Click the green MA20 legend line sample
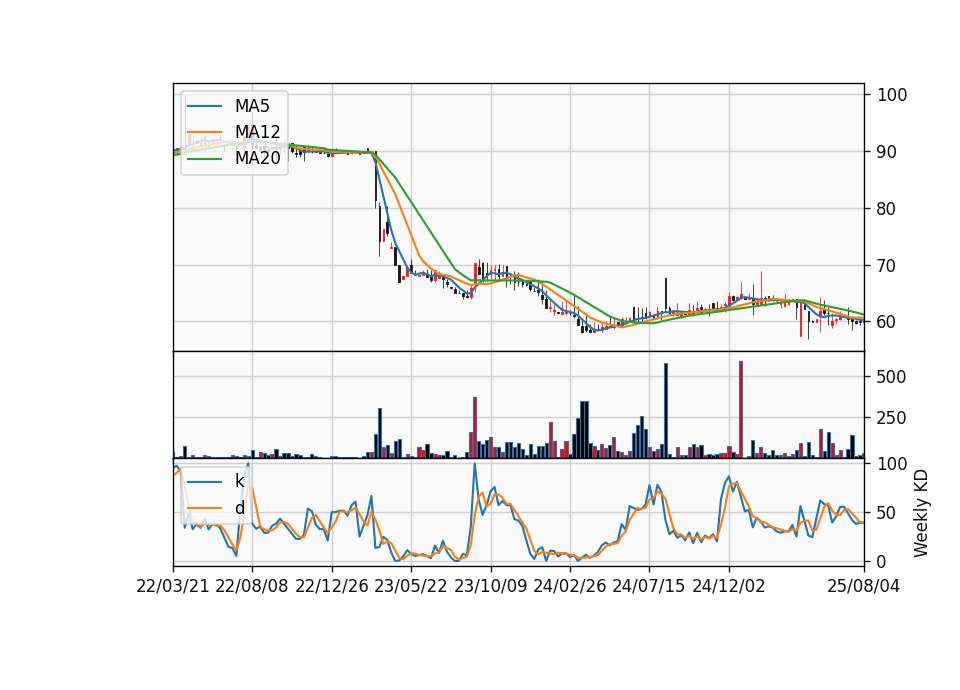The image size is (960, 690). (204, 159)
